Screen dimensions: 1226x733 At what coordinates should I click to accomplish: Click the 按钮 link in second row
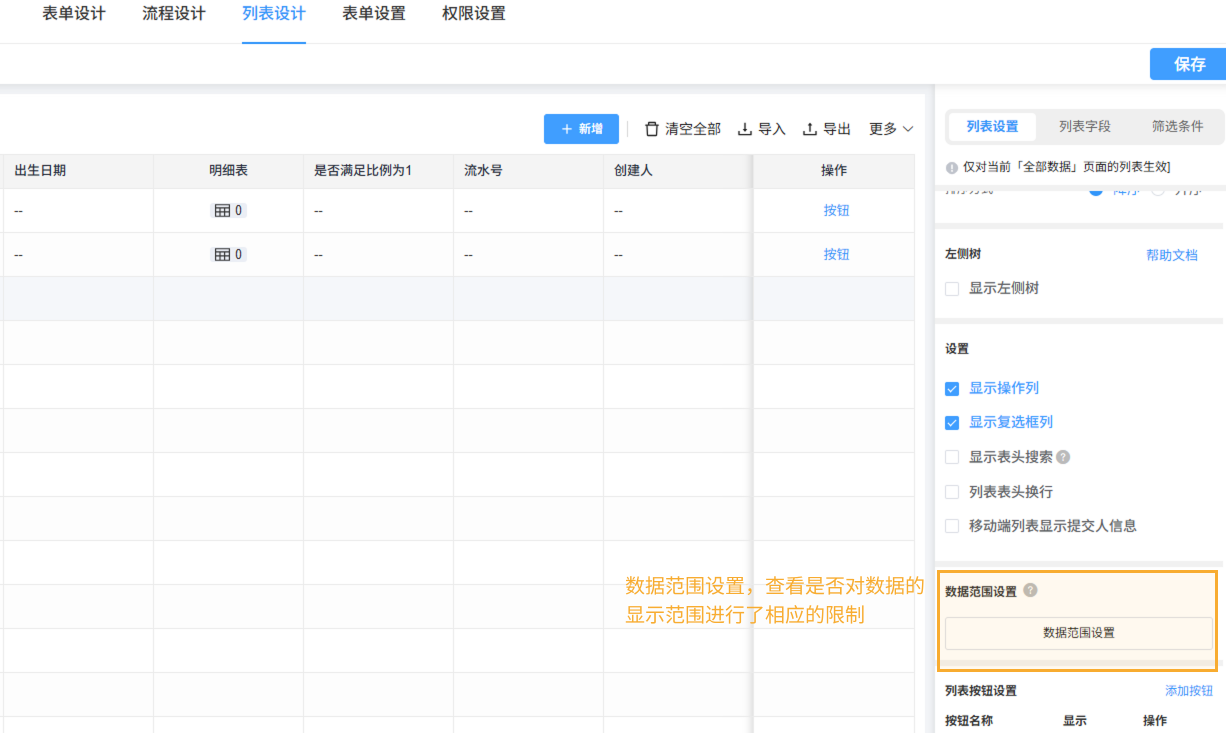836,255
